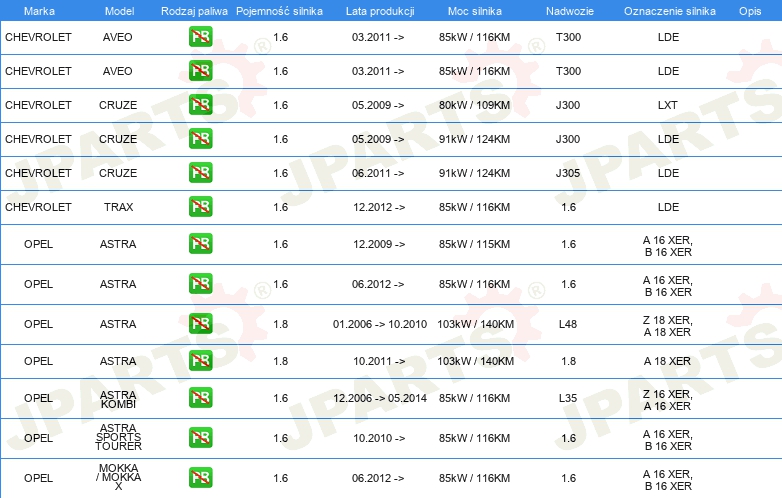Click the MOKKA / MOKKA X model cell
782x498 pixels.
[x=118, y=477]
